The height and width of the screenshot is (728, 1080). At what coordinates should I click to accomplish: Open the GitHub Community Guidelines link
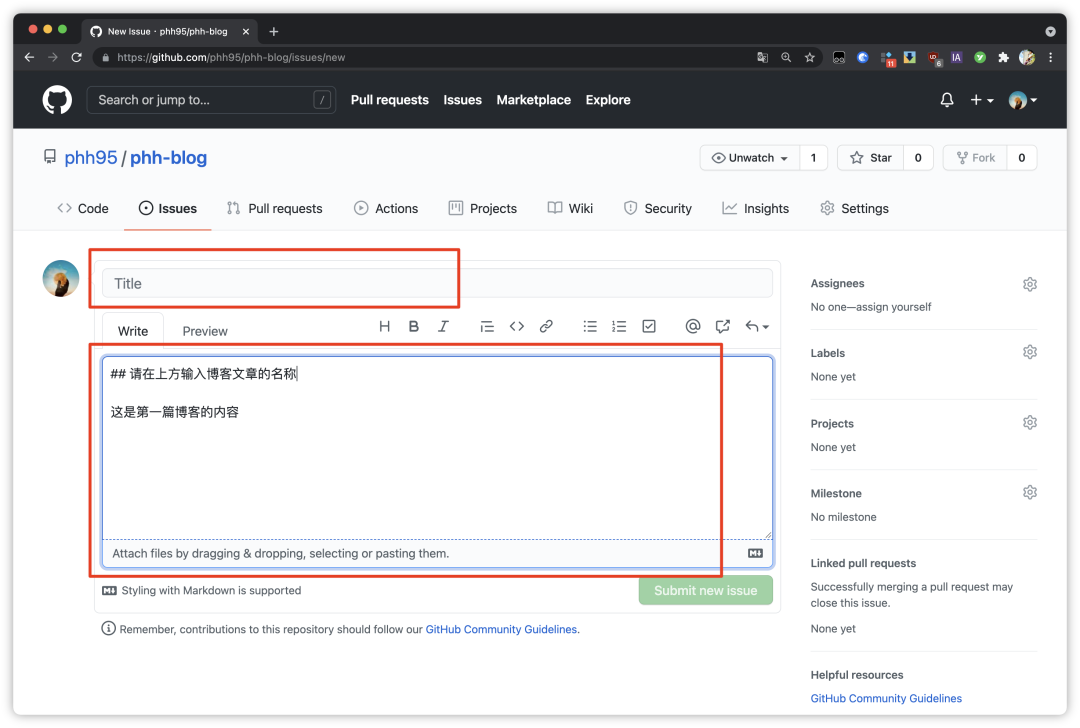(x=501, y=629)
